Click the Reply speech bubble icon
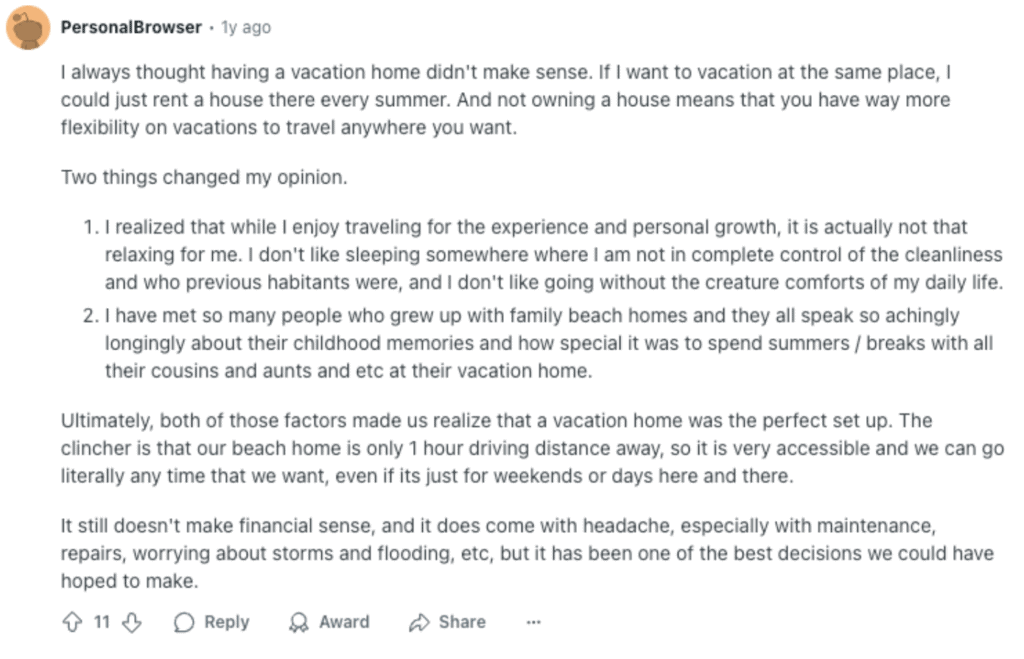 184,622
